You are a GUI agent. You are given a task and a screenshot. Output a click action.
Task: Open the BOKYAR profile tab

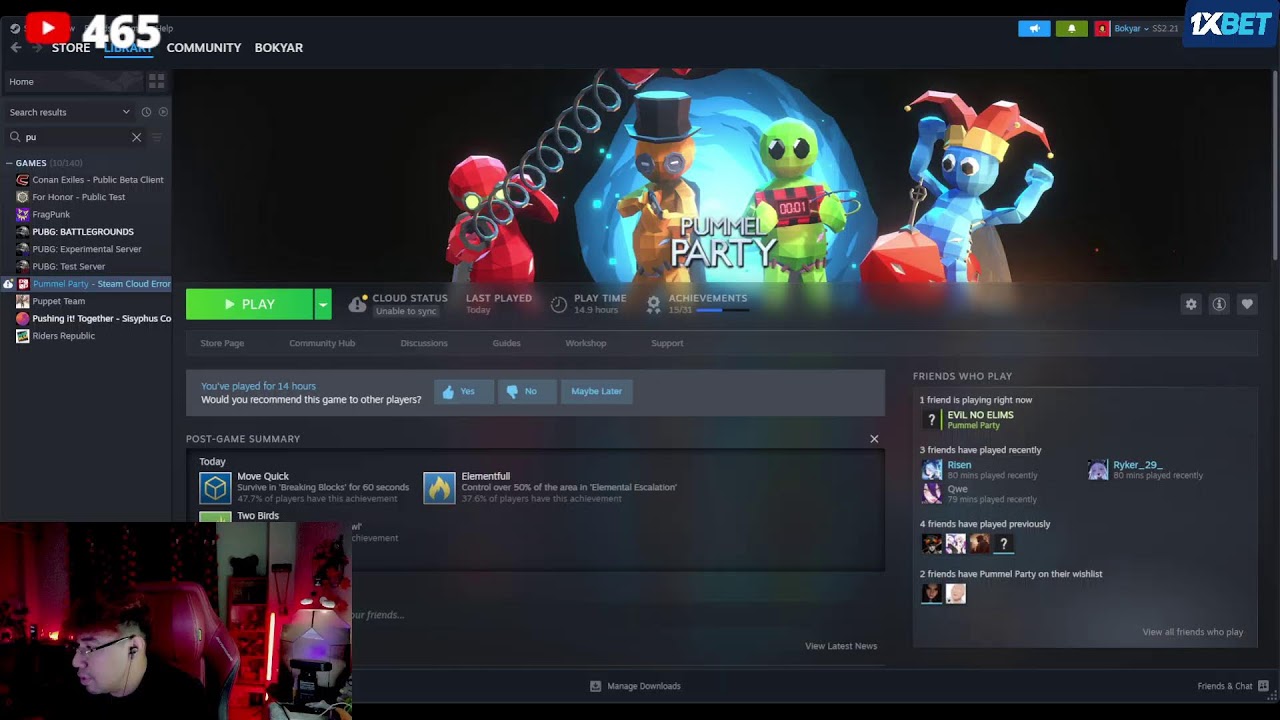[279, 47]
